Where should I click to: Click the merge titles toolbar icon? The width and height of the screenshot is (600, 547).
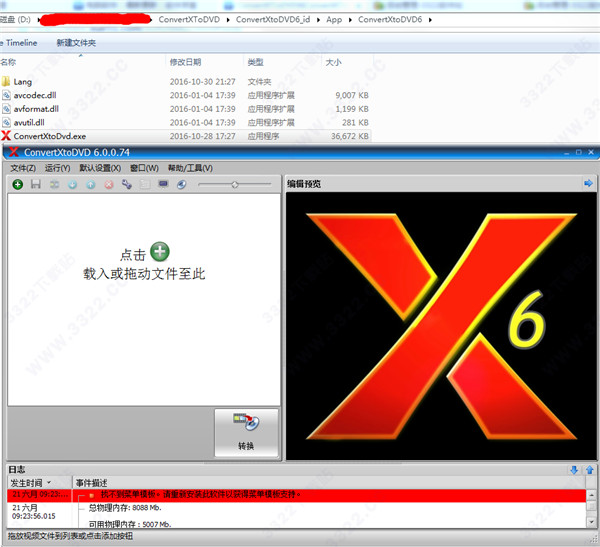[54, 185]
